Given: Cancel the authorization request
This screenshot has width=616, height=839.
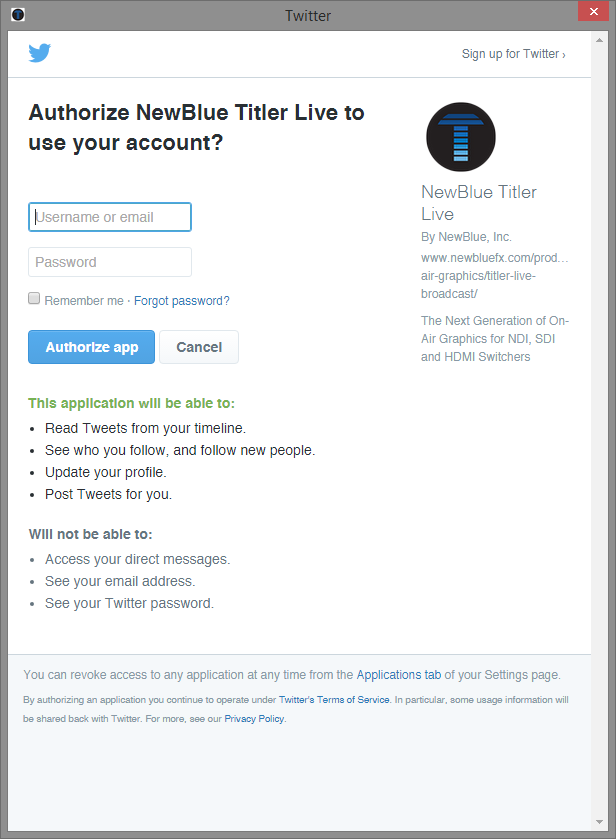Looking at the screenshot, I should click(x=199, y=347).
